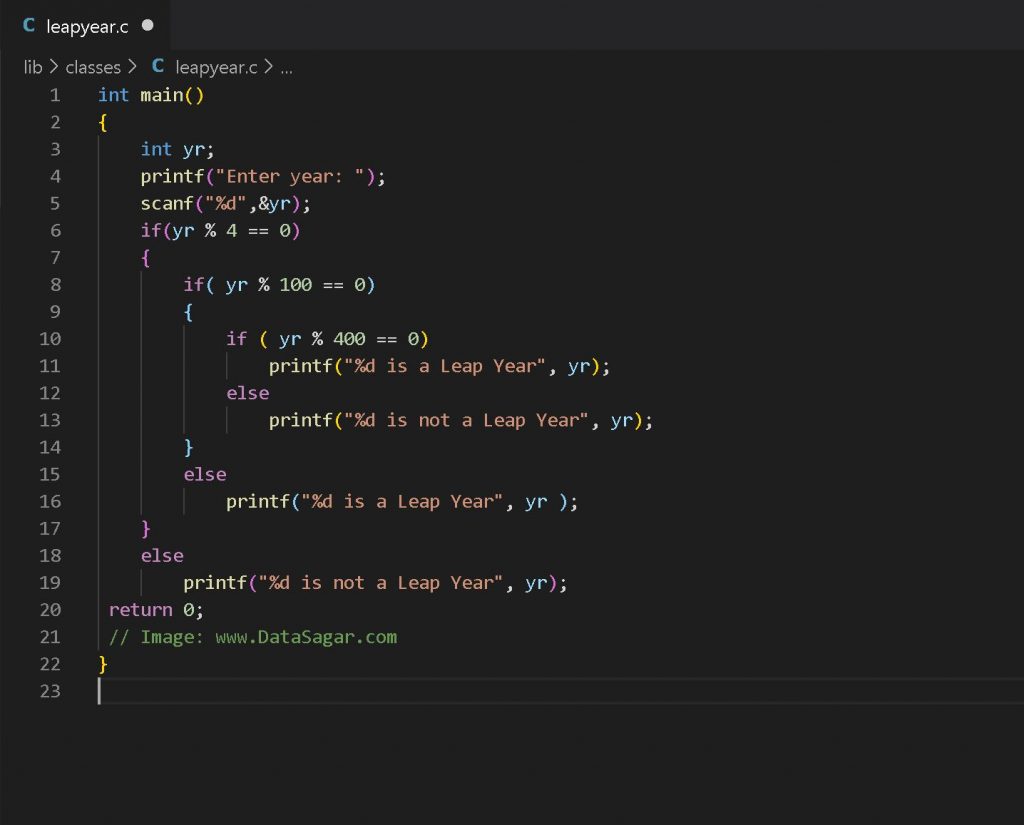Click line number 6 in the gutter
The height and width of the screenshot is (825, 1024).
54,230
